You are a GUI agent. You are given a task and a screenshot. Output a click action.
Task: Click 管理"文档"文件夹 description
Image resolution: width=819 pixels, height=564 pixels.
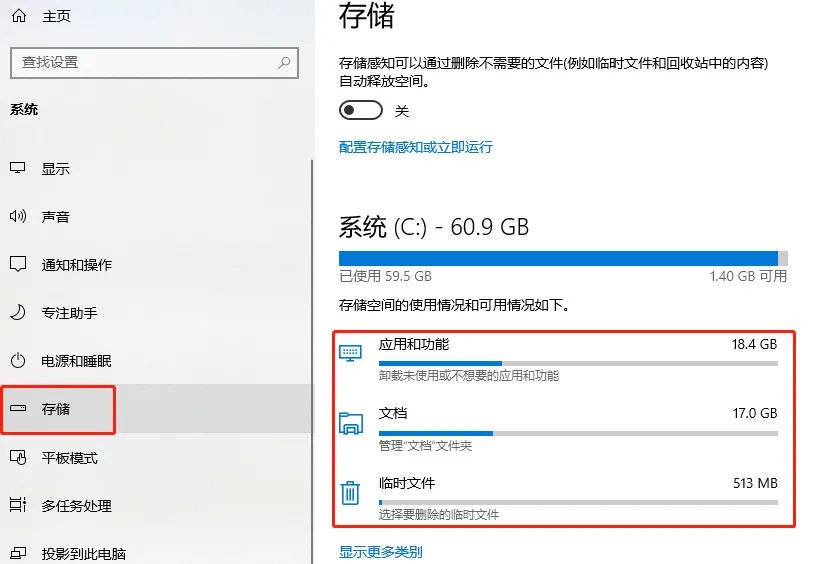tap(425, 446)
